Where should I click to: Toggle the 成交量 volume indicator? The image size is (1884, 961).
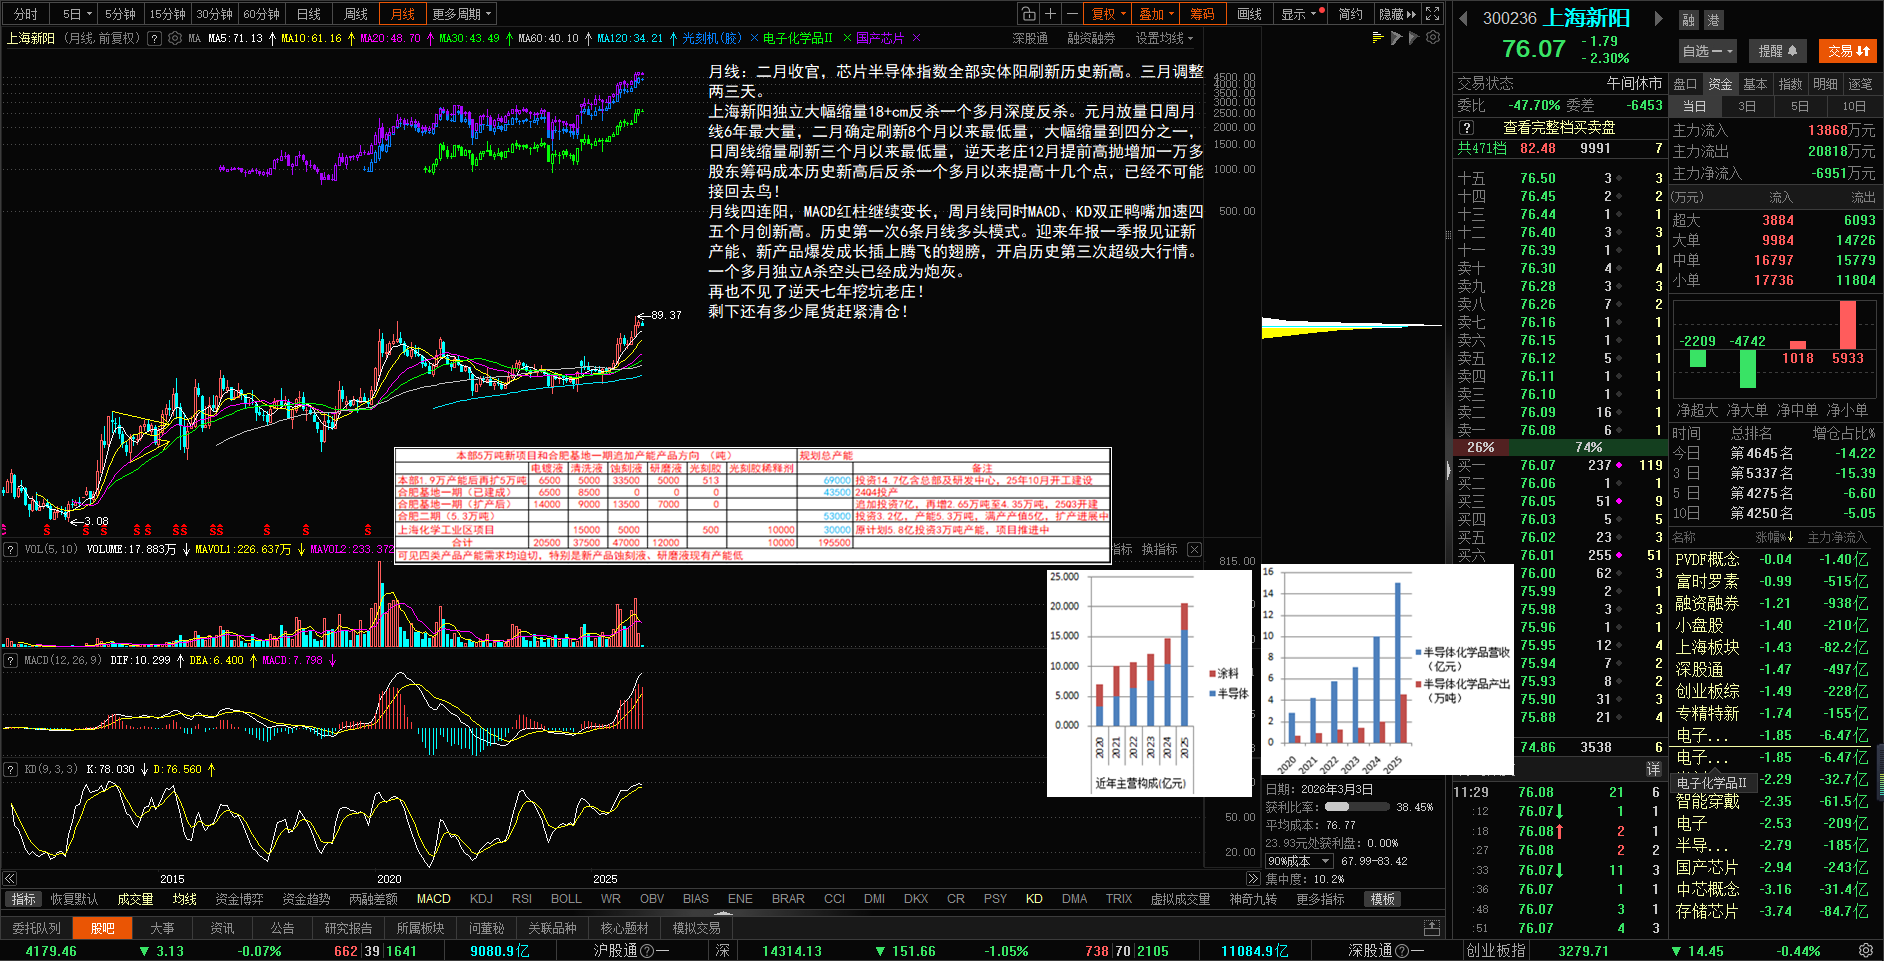point(135,899)
